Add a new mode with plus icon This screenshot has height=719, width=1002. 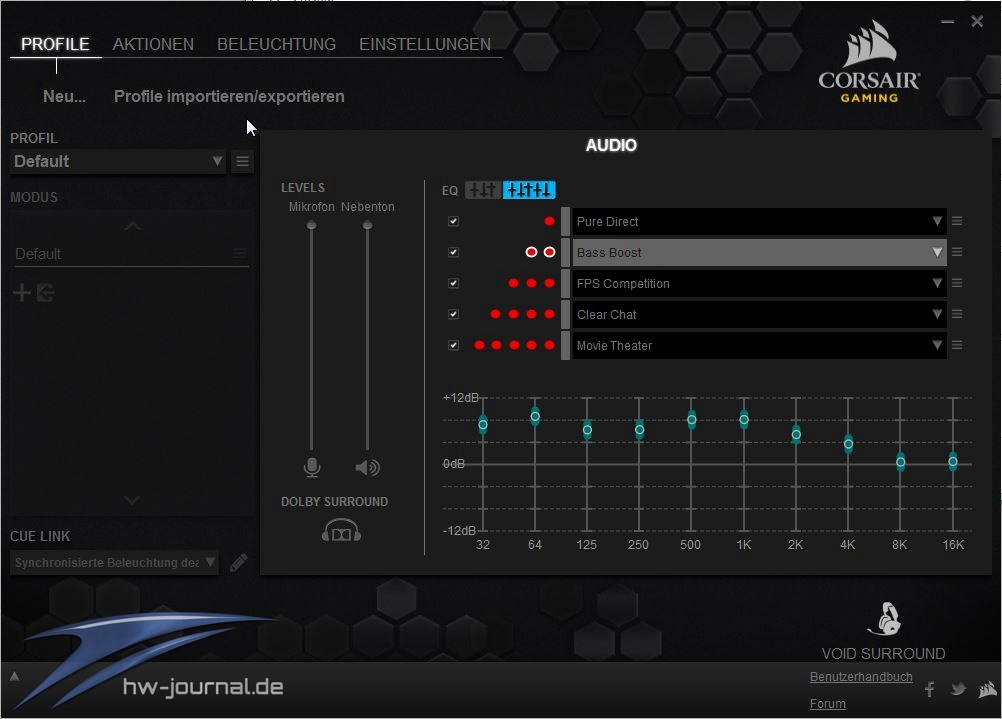tap(22, 293)
